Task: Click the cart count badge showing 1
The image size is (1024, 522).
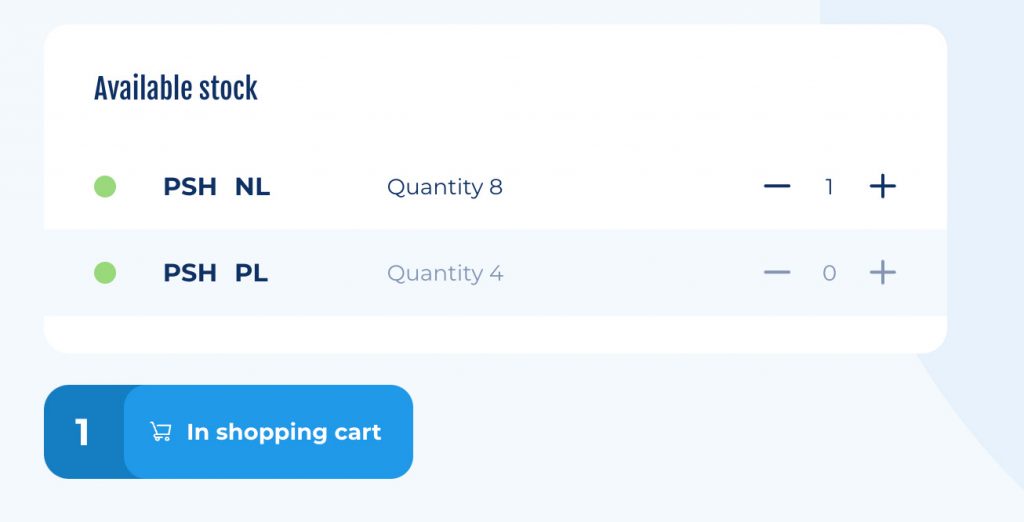Action: [x=82, y=432]
